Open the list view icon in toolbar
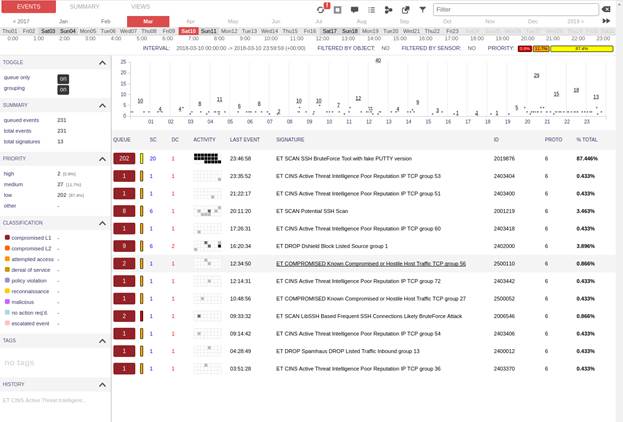This screenshot has height=422, width=623. click(371, 9)
